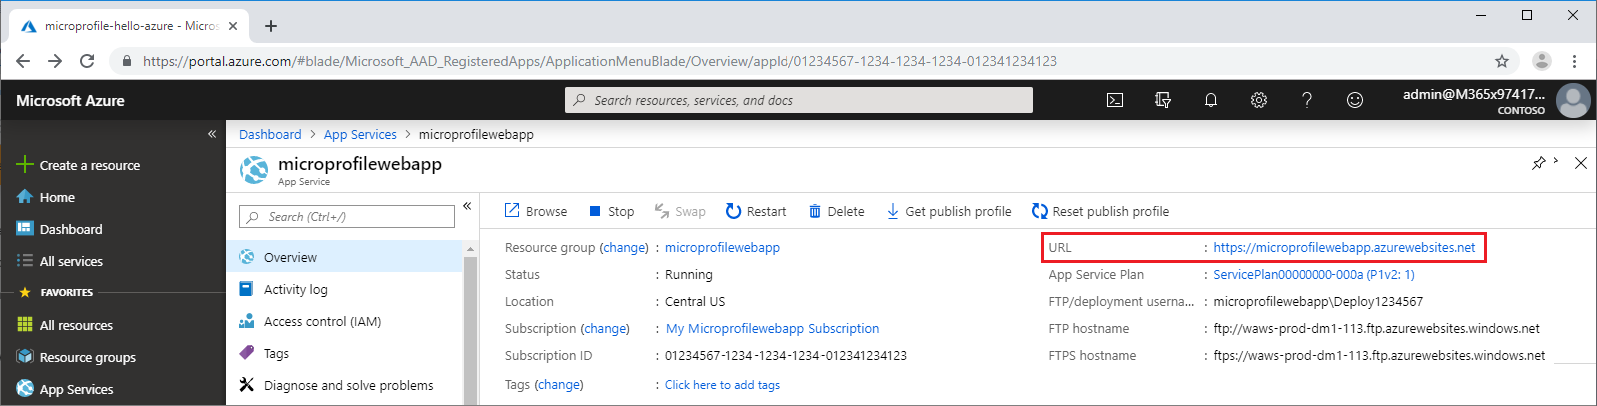The image size is (1597, 406).
Task: Click Stop toolbar button
Action: click(x=611, y=211)
